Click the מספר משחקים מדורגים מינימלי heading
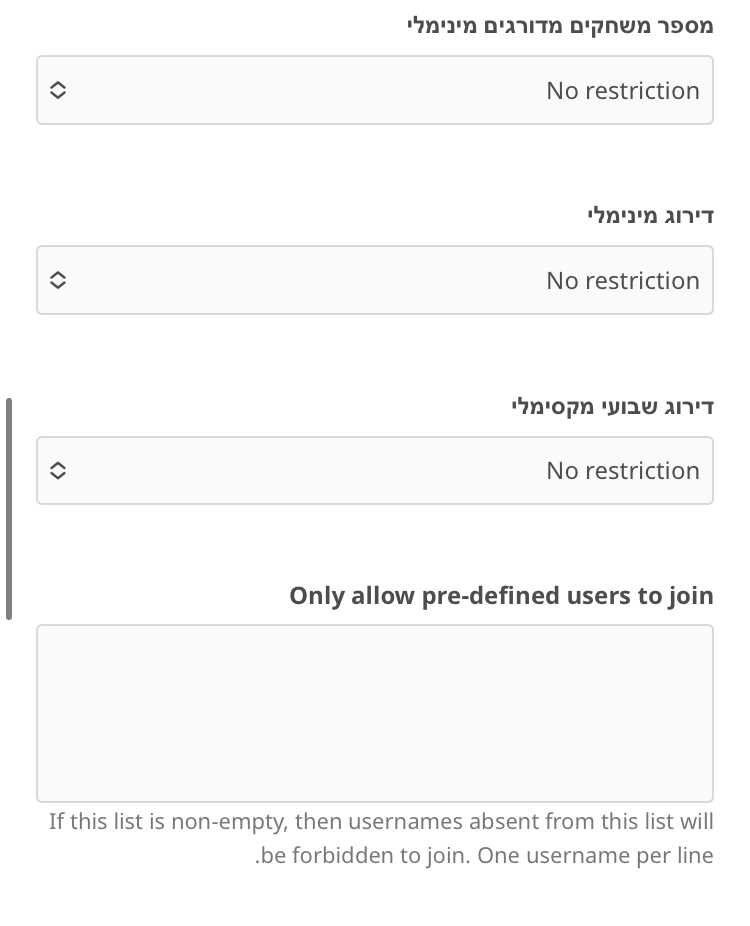Screen dimensions: 750x926 556,25
